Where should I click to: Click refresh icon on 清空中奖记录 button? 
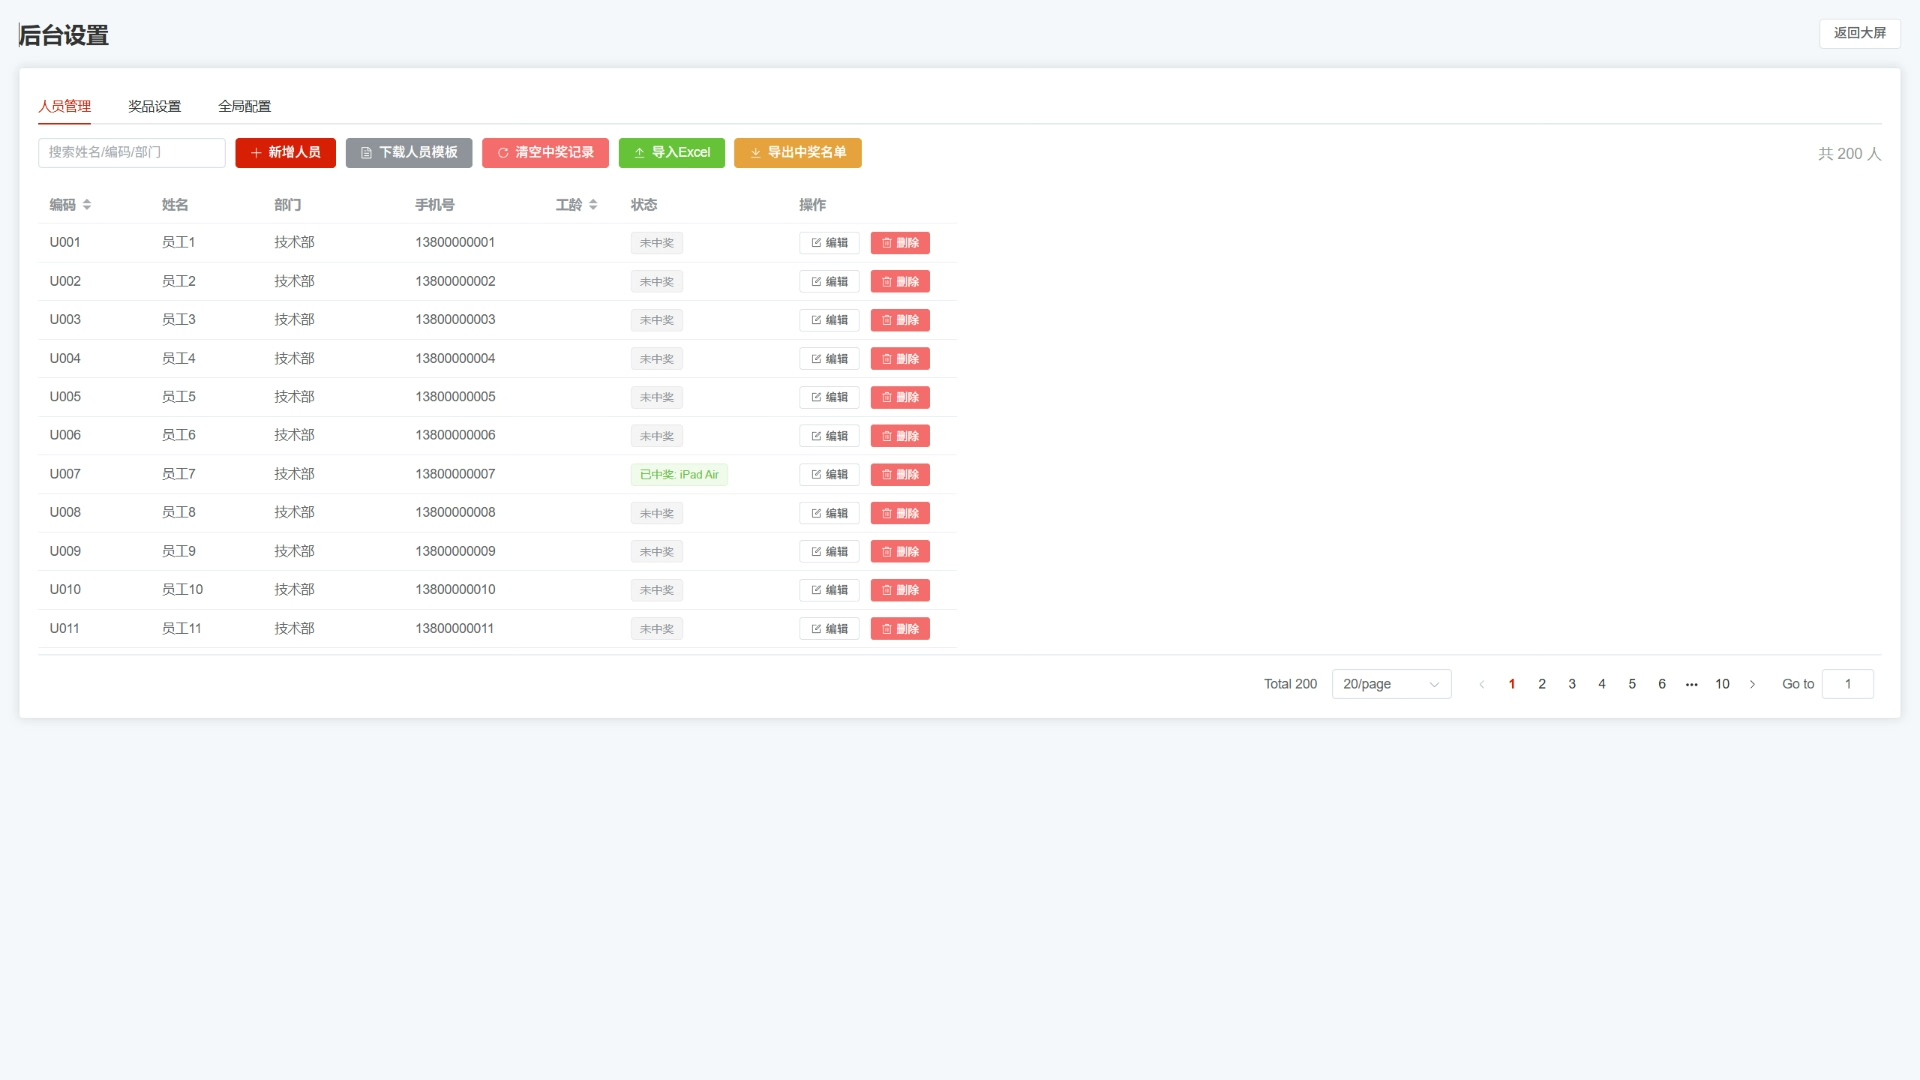click(x=503, y=153)
